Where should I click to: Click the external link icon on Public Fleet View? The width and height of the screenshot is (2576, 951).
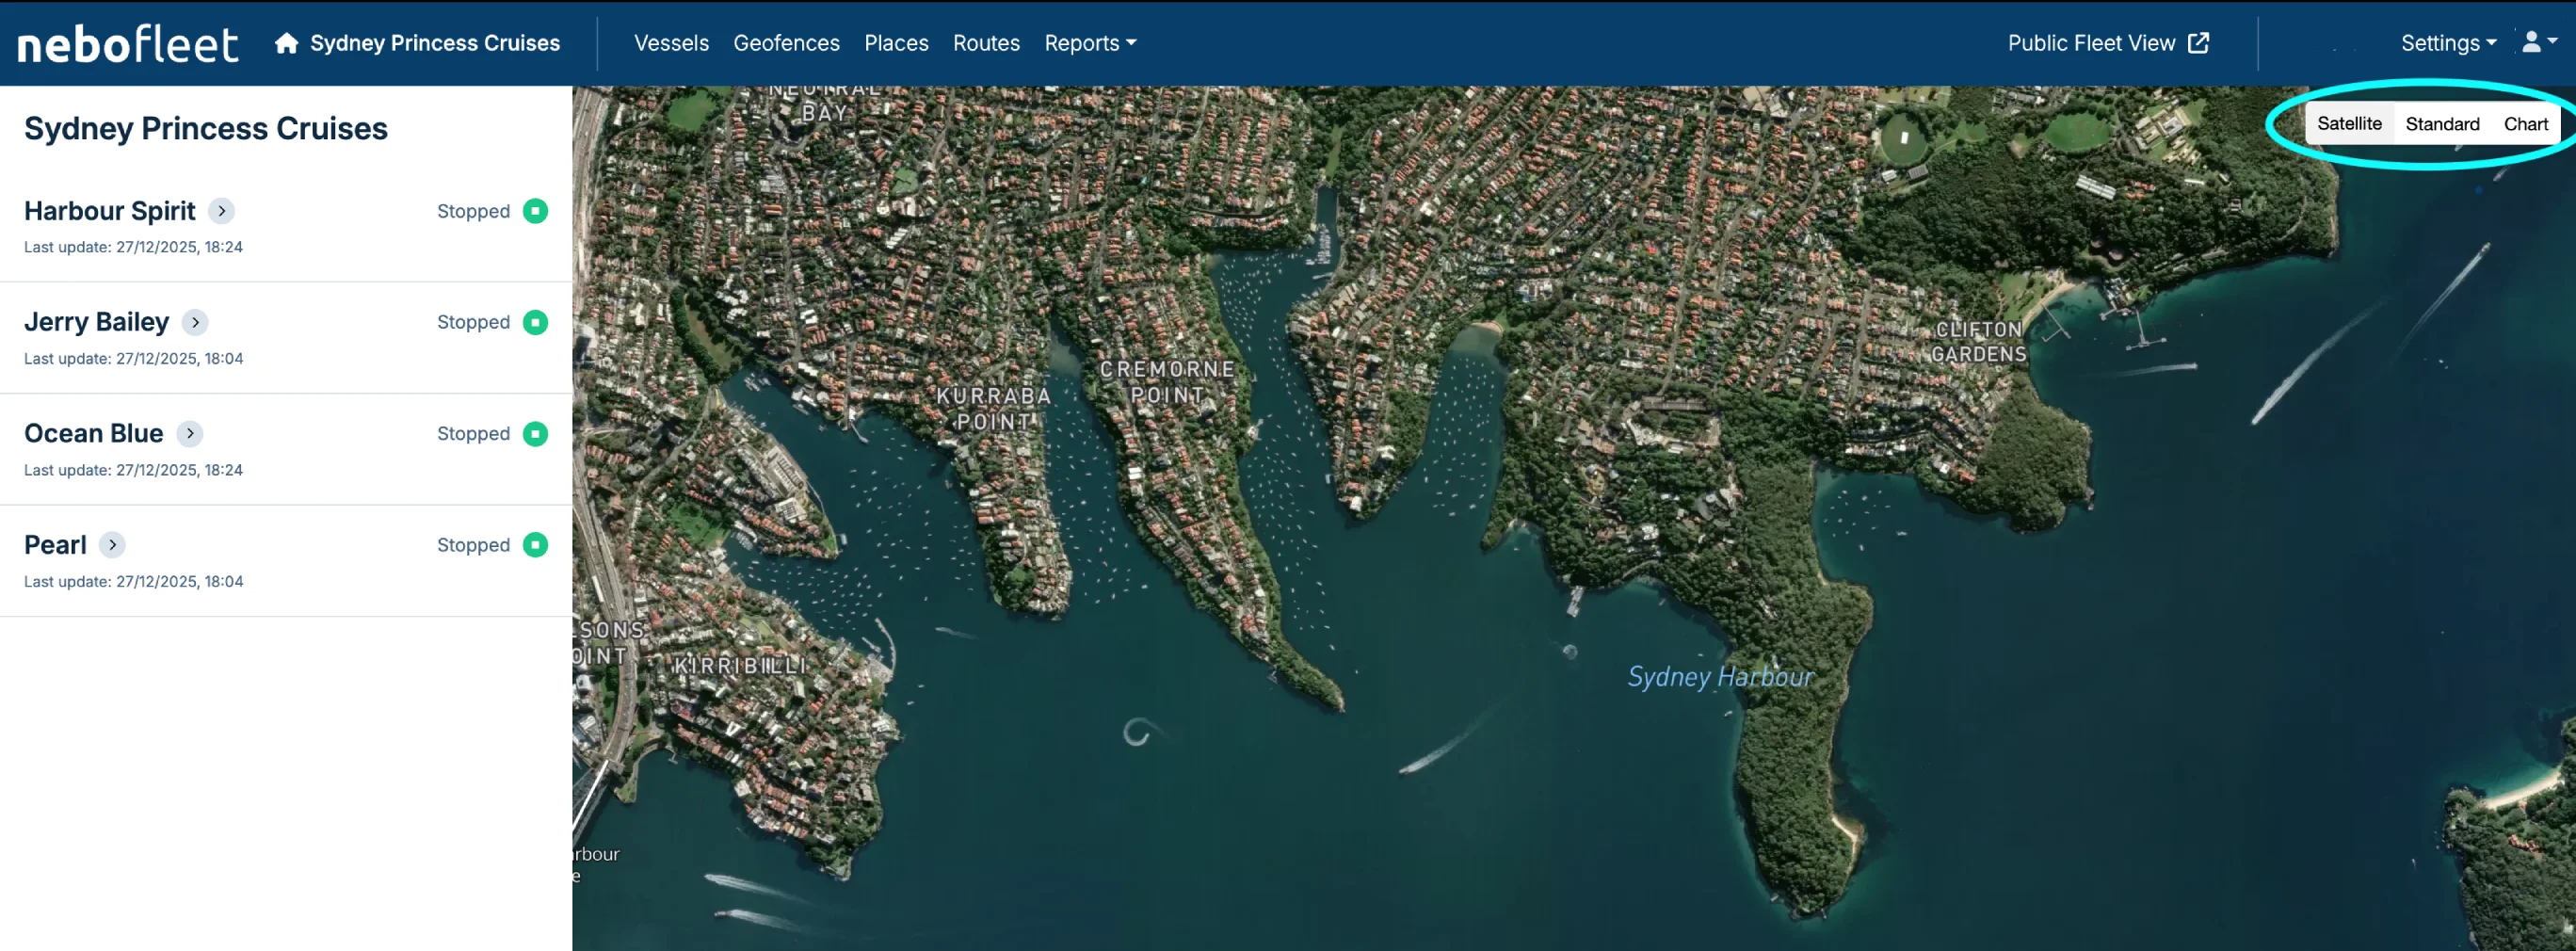[2198, 43]
